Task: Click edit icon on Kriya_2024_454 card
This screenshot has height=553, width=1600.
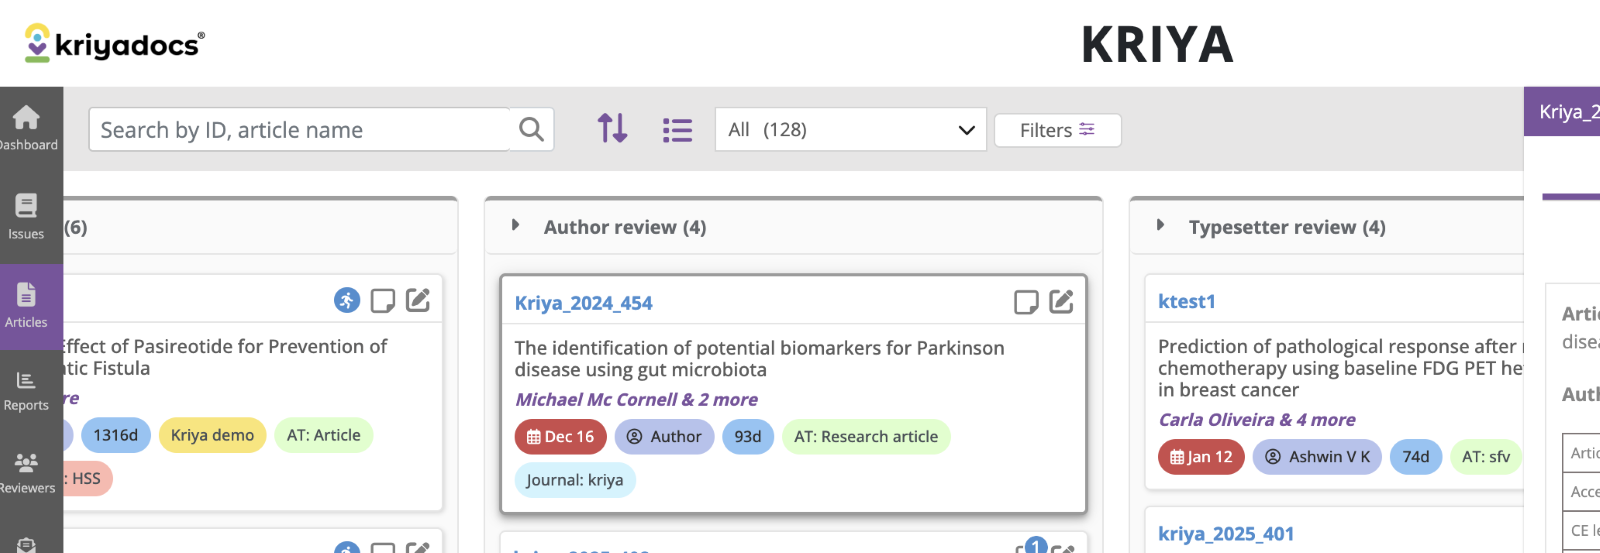Action: pos(1061,302)
